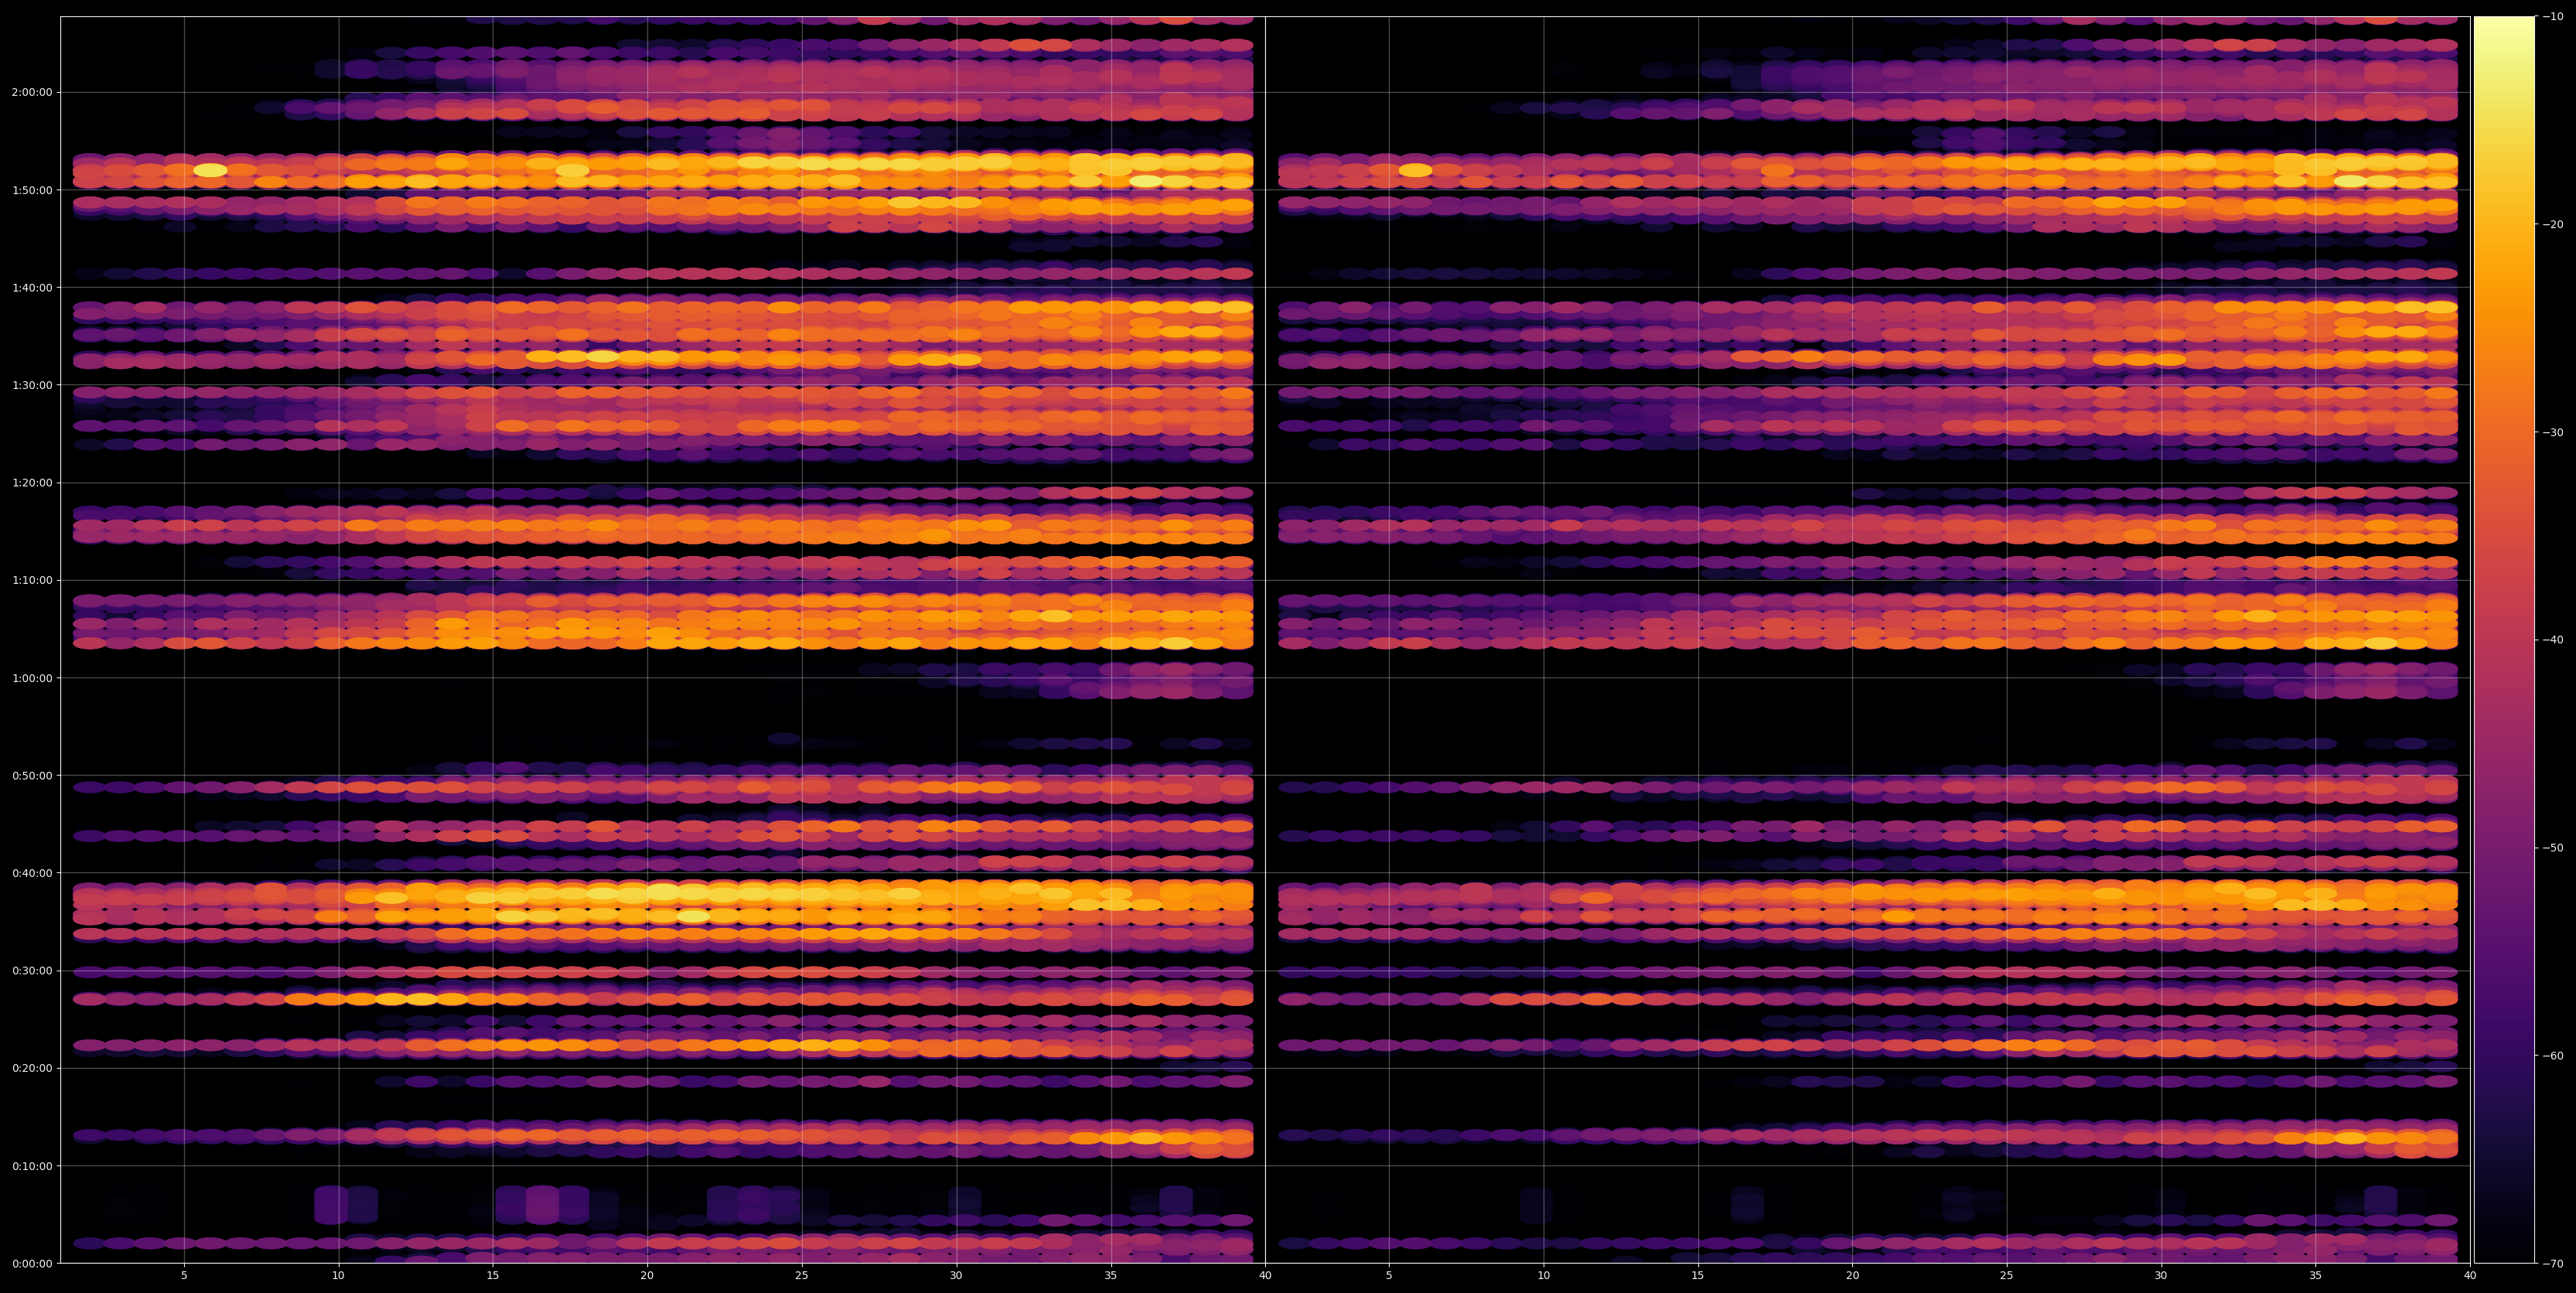Click the 0:30:00 y-axis tick label
The width and height of the screenshot is (2576, 1293).
32,970
